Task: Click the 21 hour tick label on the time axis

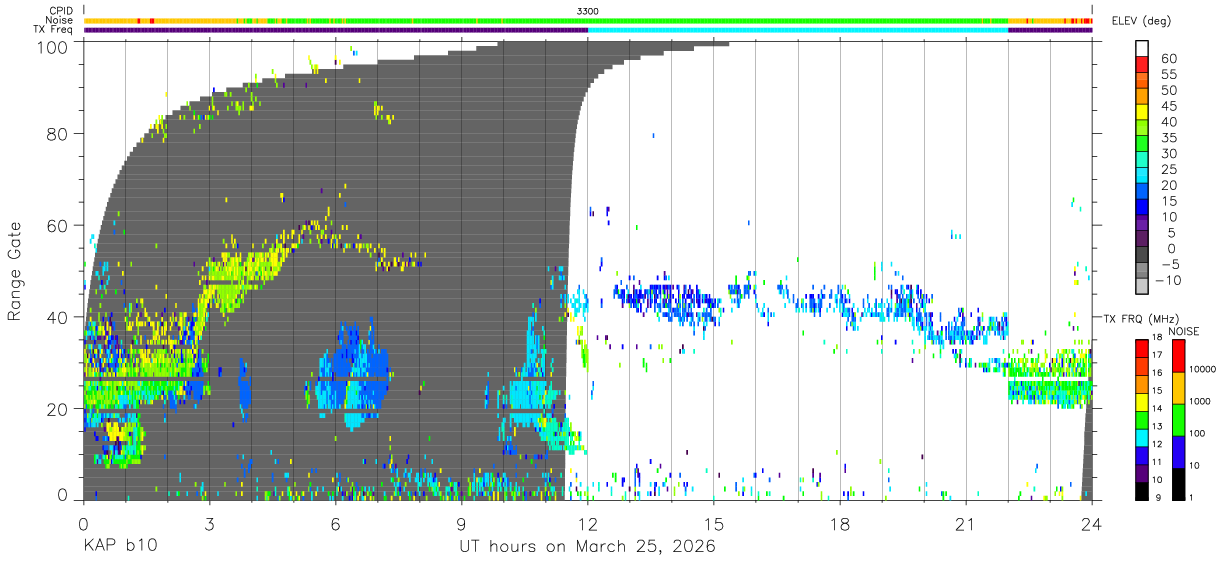Action: pyautogui.click(x=966, y=525)
